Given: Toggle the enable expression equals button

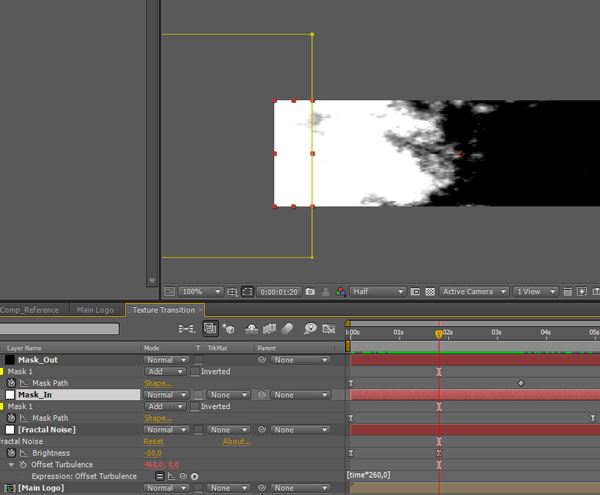Looking at the screenshot, I should (160, 477).
